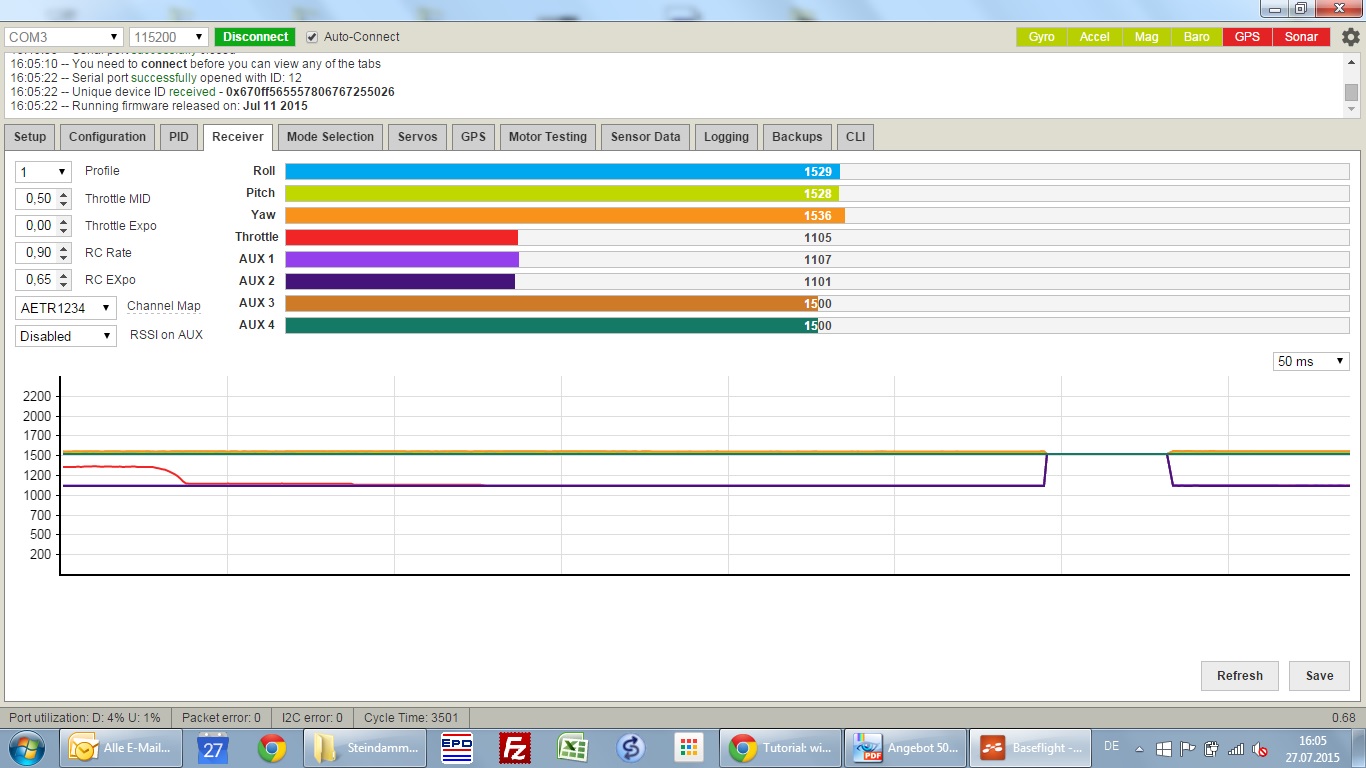Click the Gyro sensor indicator
Screen dimensions: 1366x768
[1042, 37]
